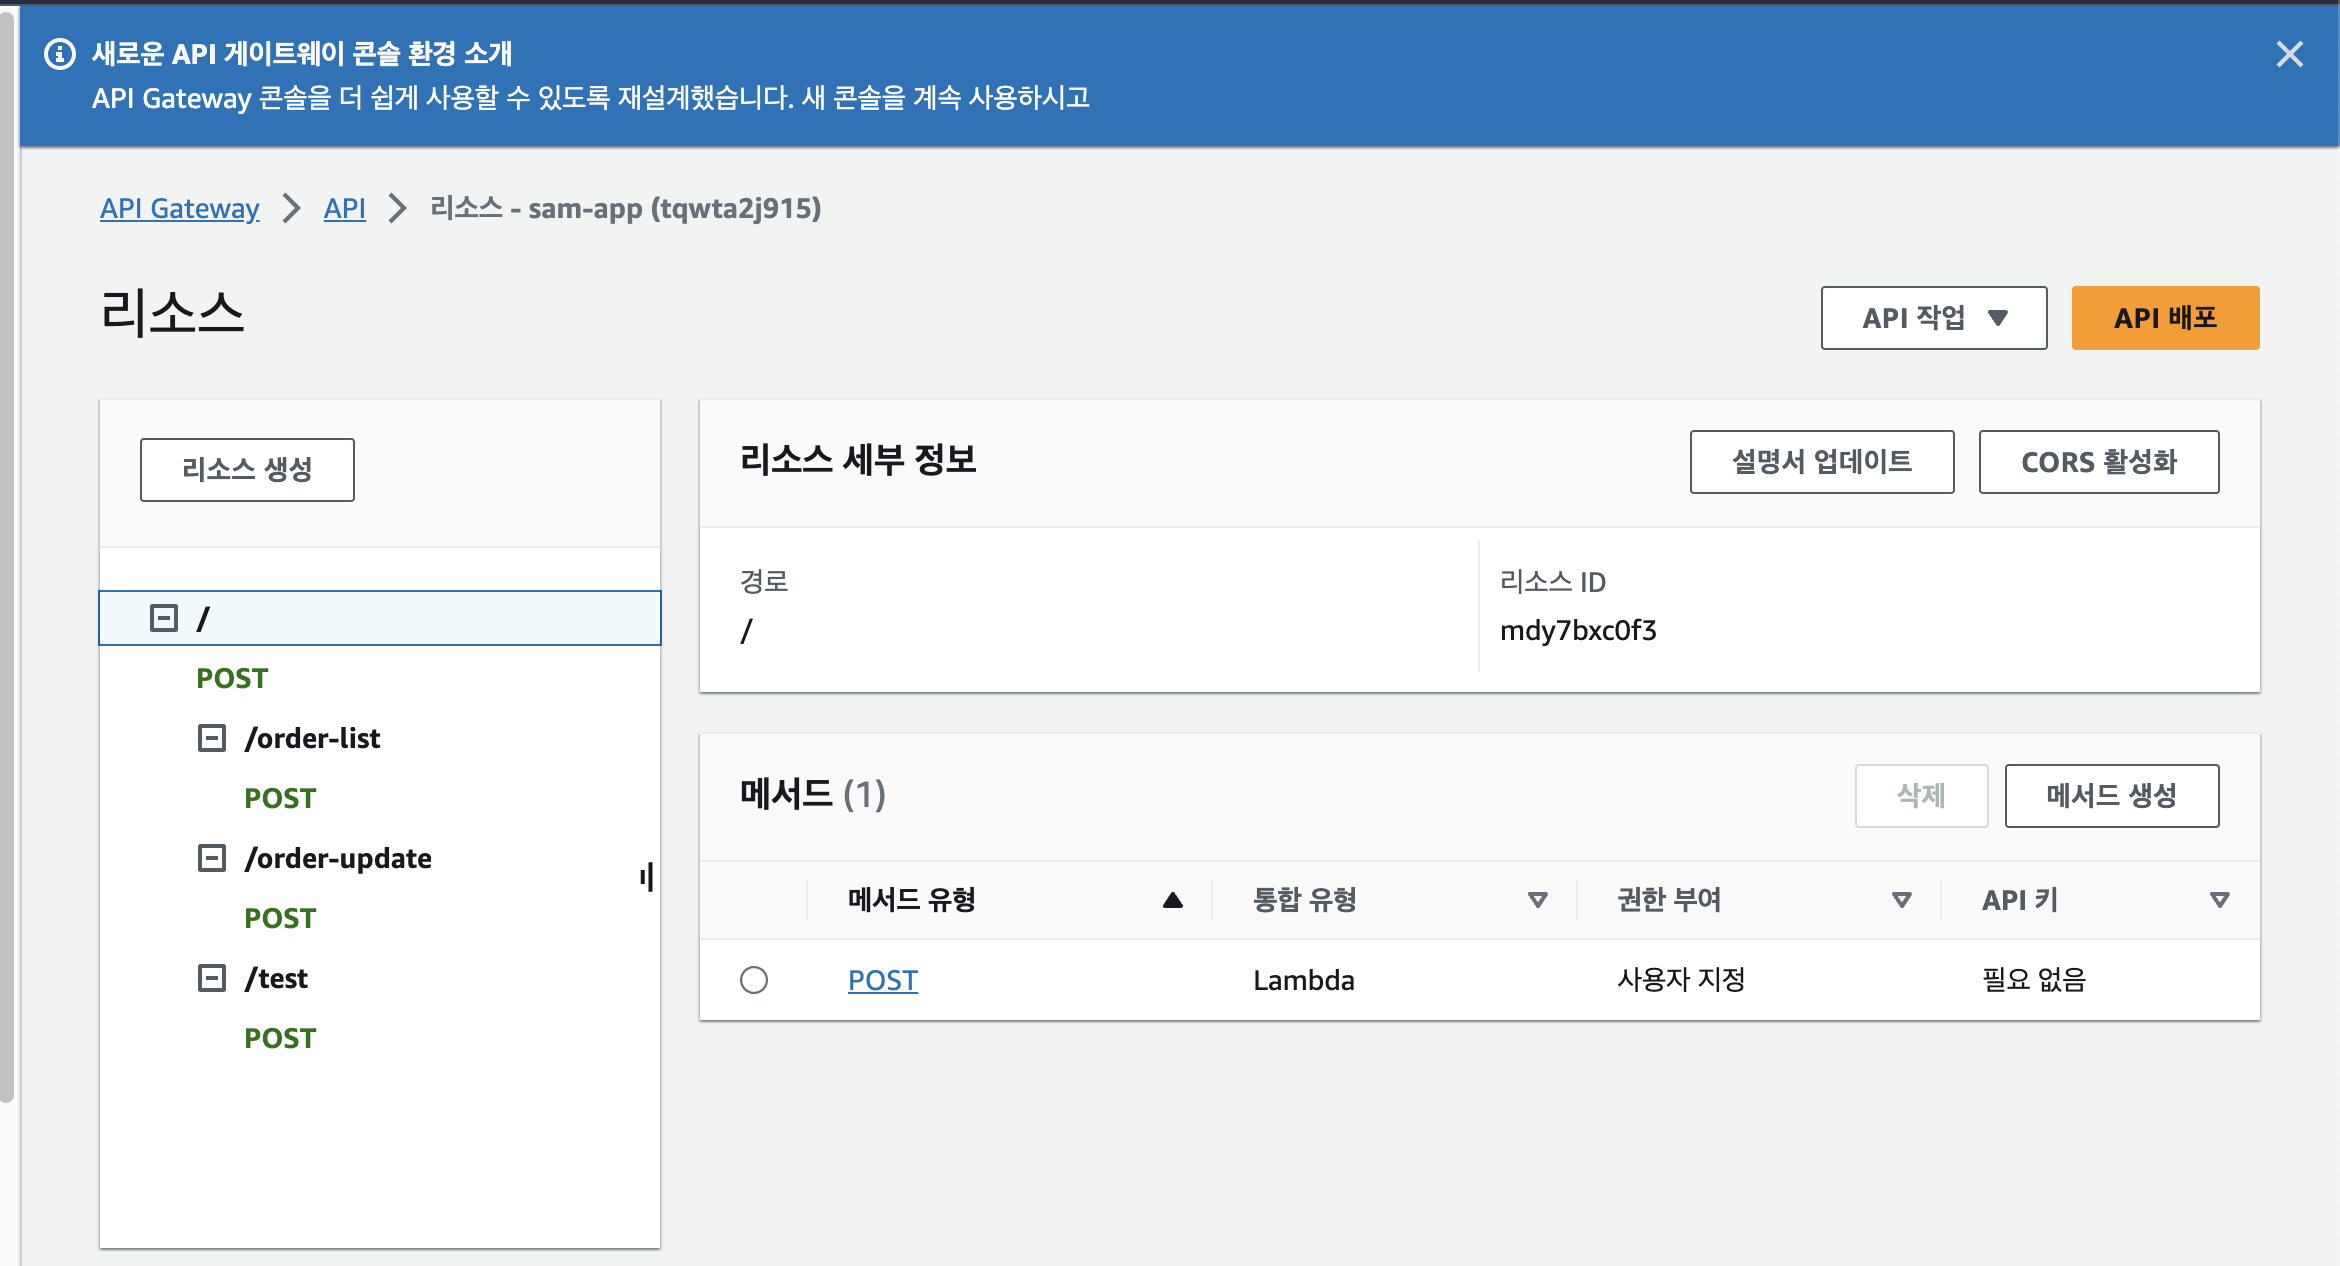Click the panel resize handle
2340x1266 pixels.
pos(647,877)
